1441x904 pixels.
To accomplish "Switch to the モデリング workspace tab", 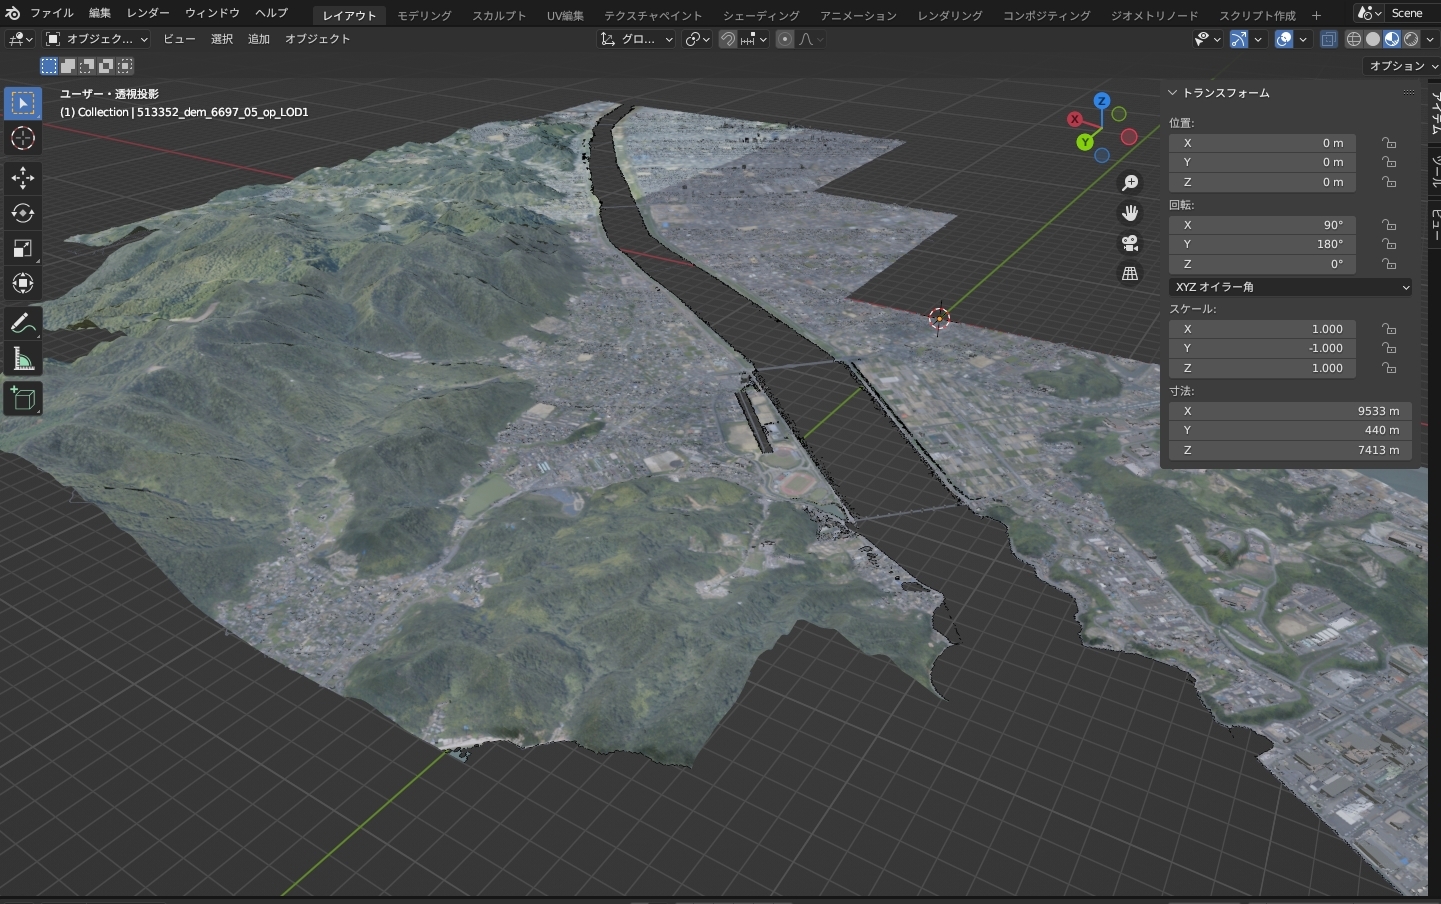I will pos(424,15).
